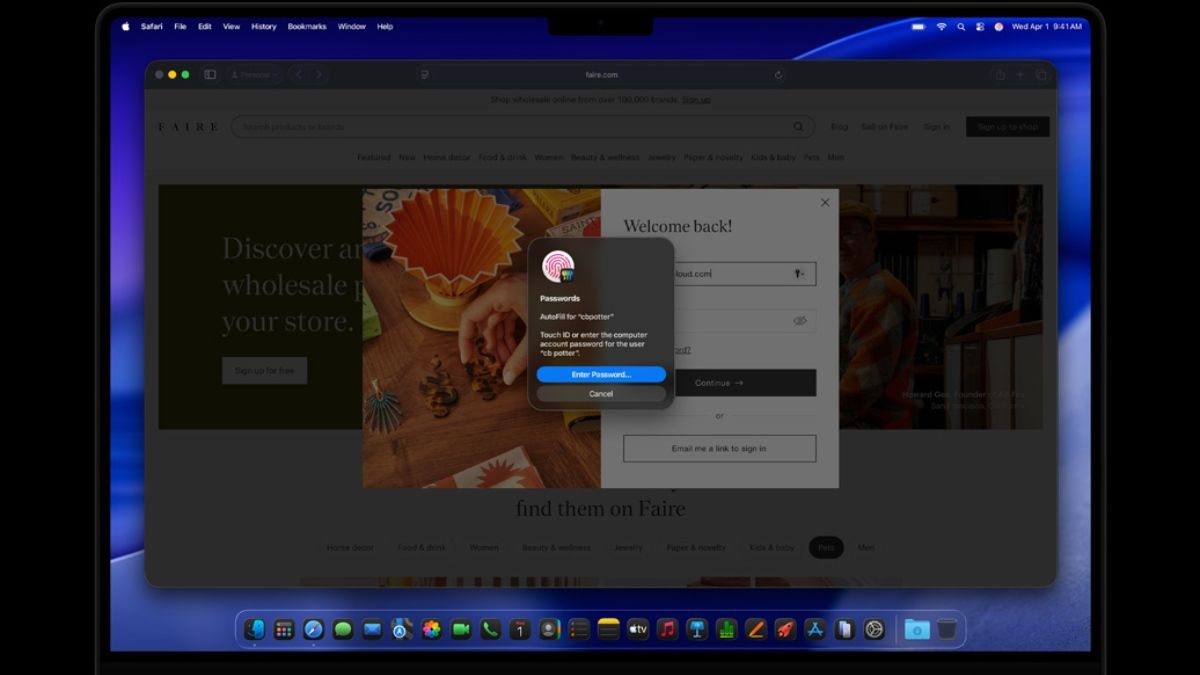
Task: Click Sign in link in Faire header
Action: point(937,127)
